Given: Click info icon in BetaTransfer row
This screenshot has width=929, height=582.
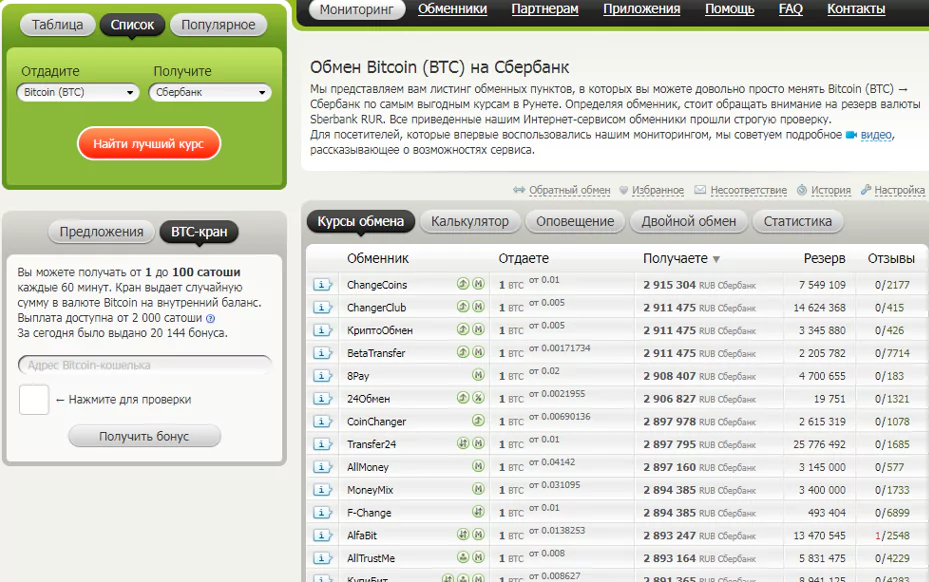Looking at the screenshot, I should [x=323, y=353].
